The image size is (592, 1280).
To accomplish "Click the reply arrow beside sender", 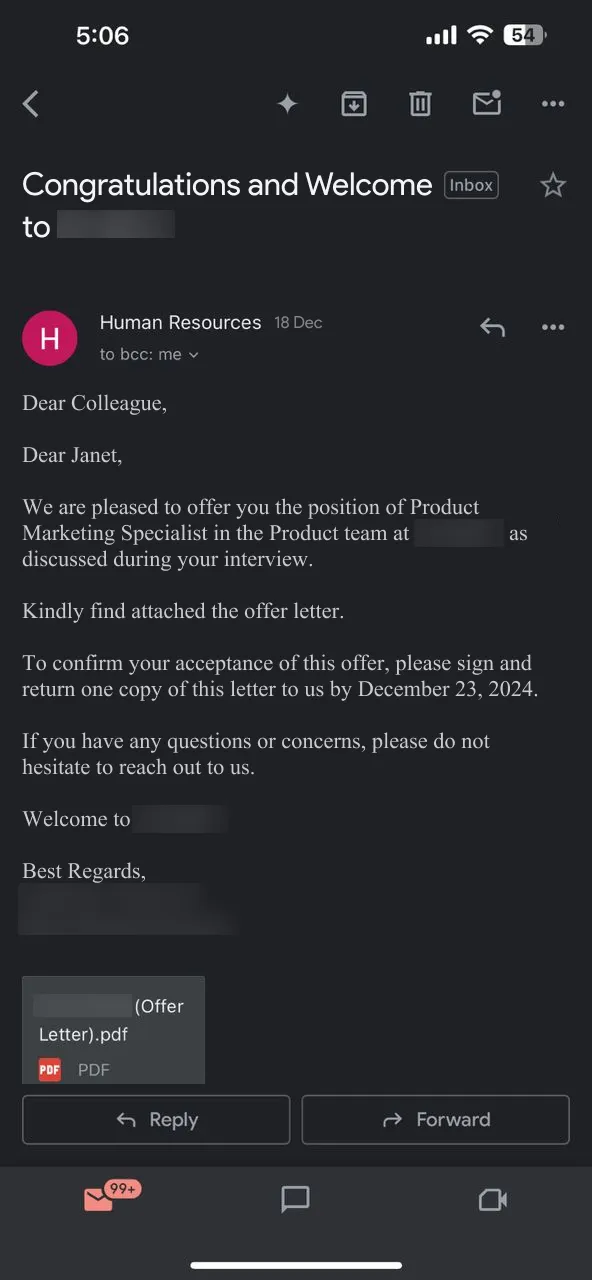I will pyautogui.click(x=492, y=327).
